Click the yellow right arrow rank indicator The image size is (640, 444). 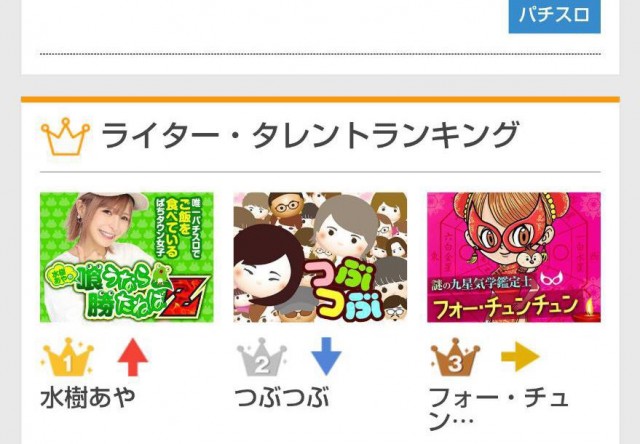pyautogui.click(x=520, y=356)
